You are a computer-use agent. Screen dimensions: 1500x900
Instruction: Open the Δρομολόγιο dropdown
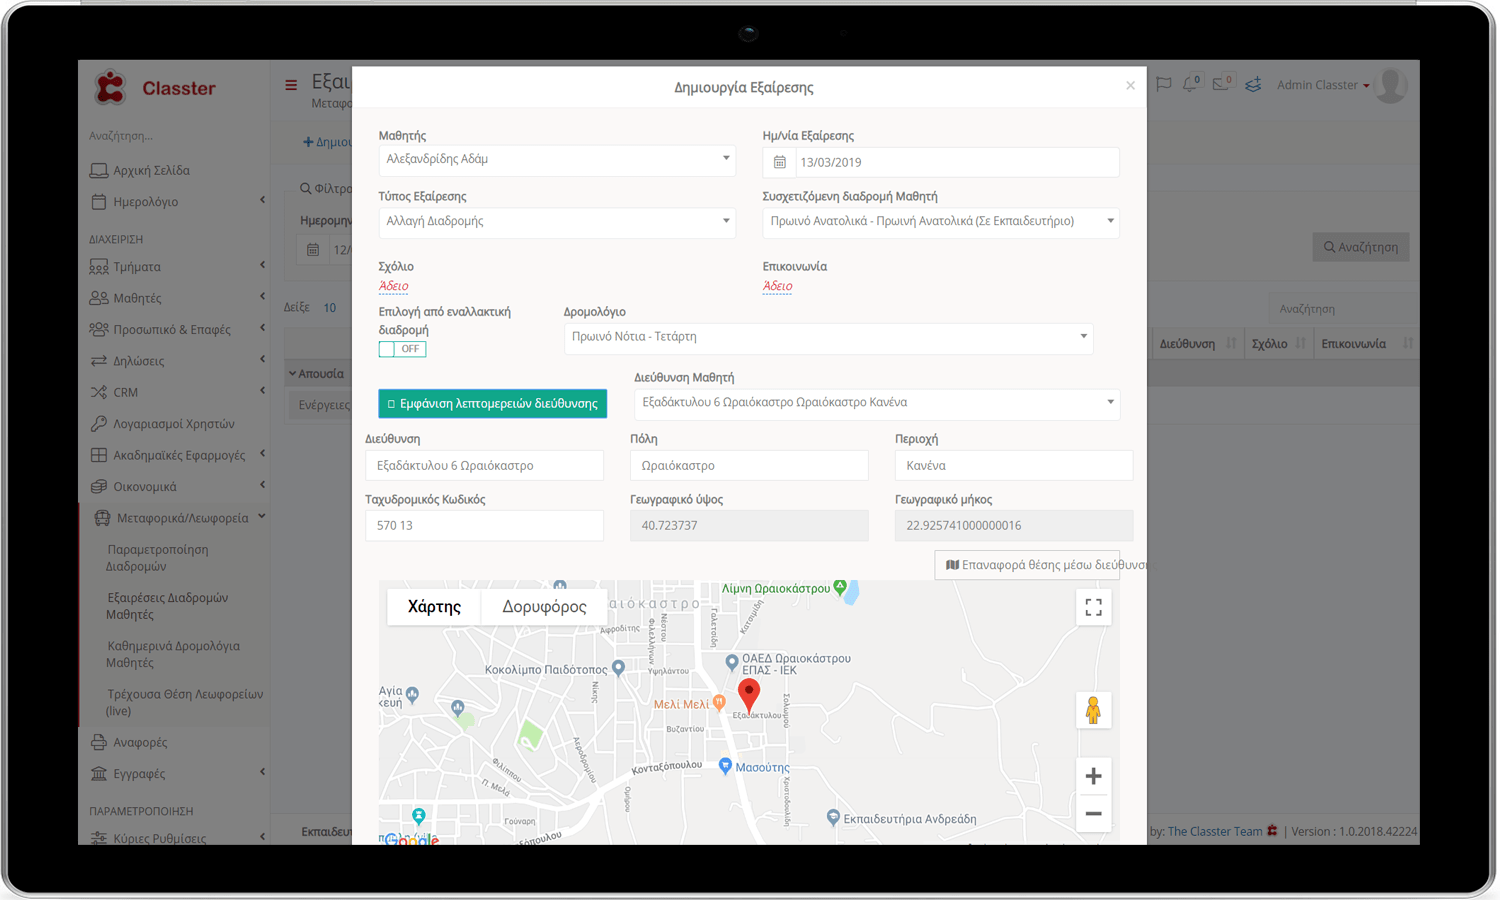point(828,337)
